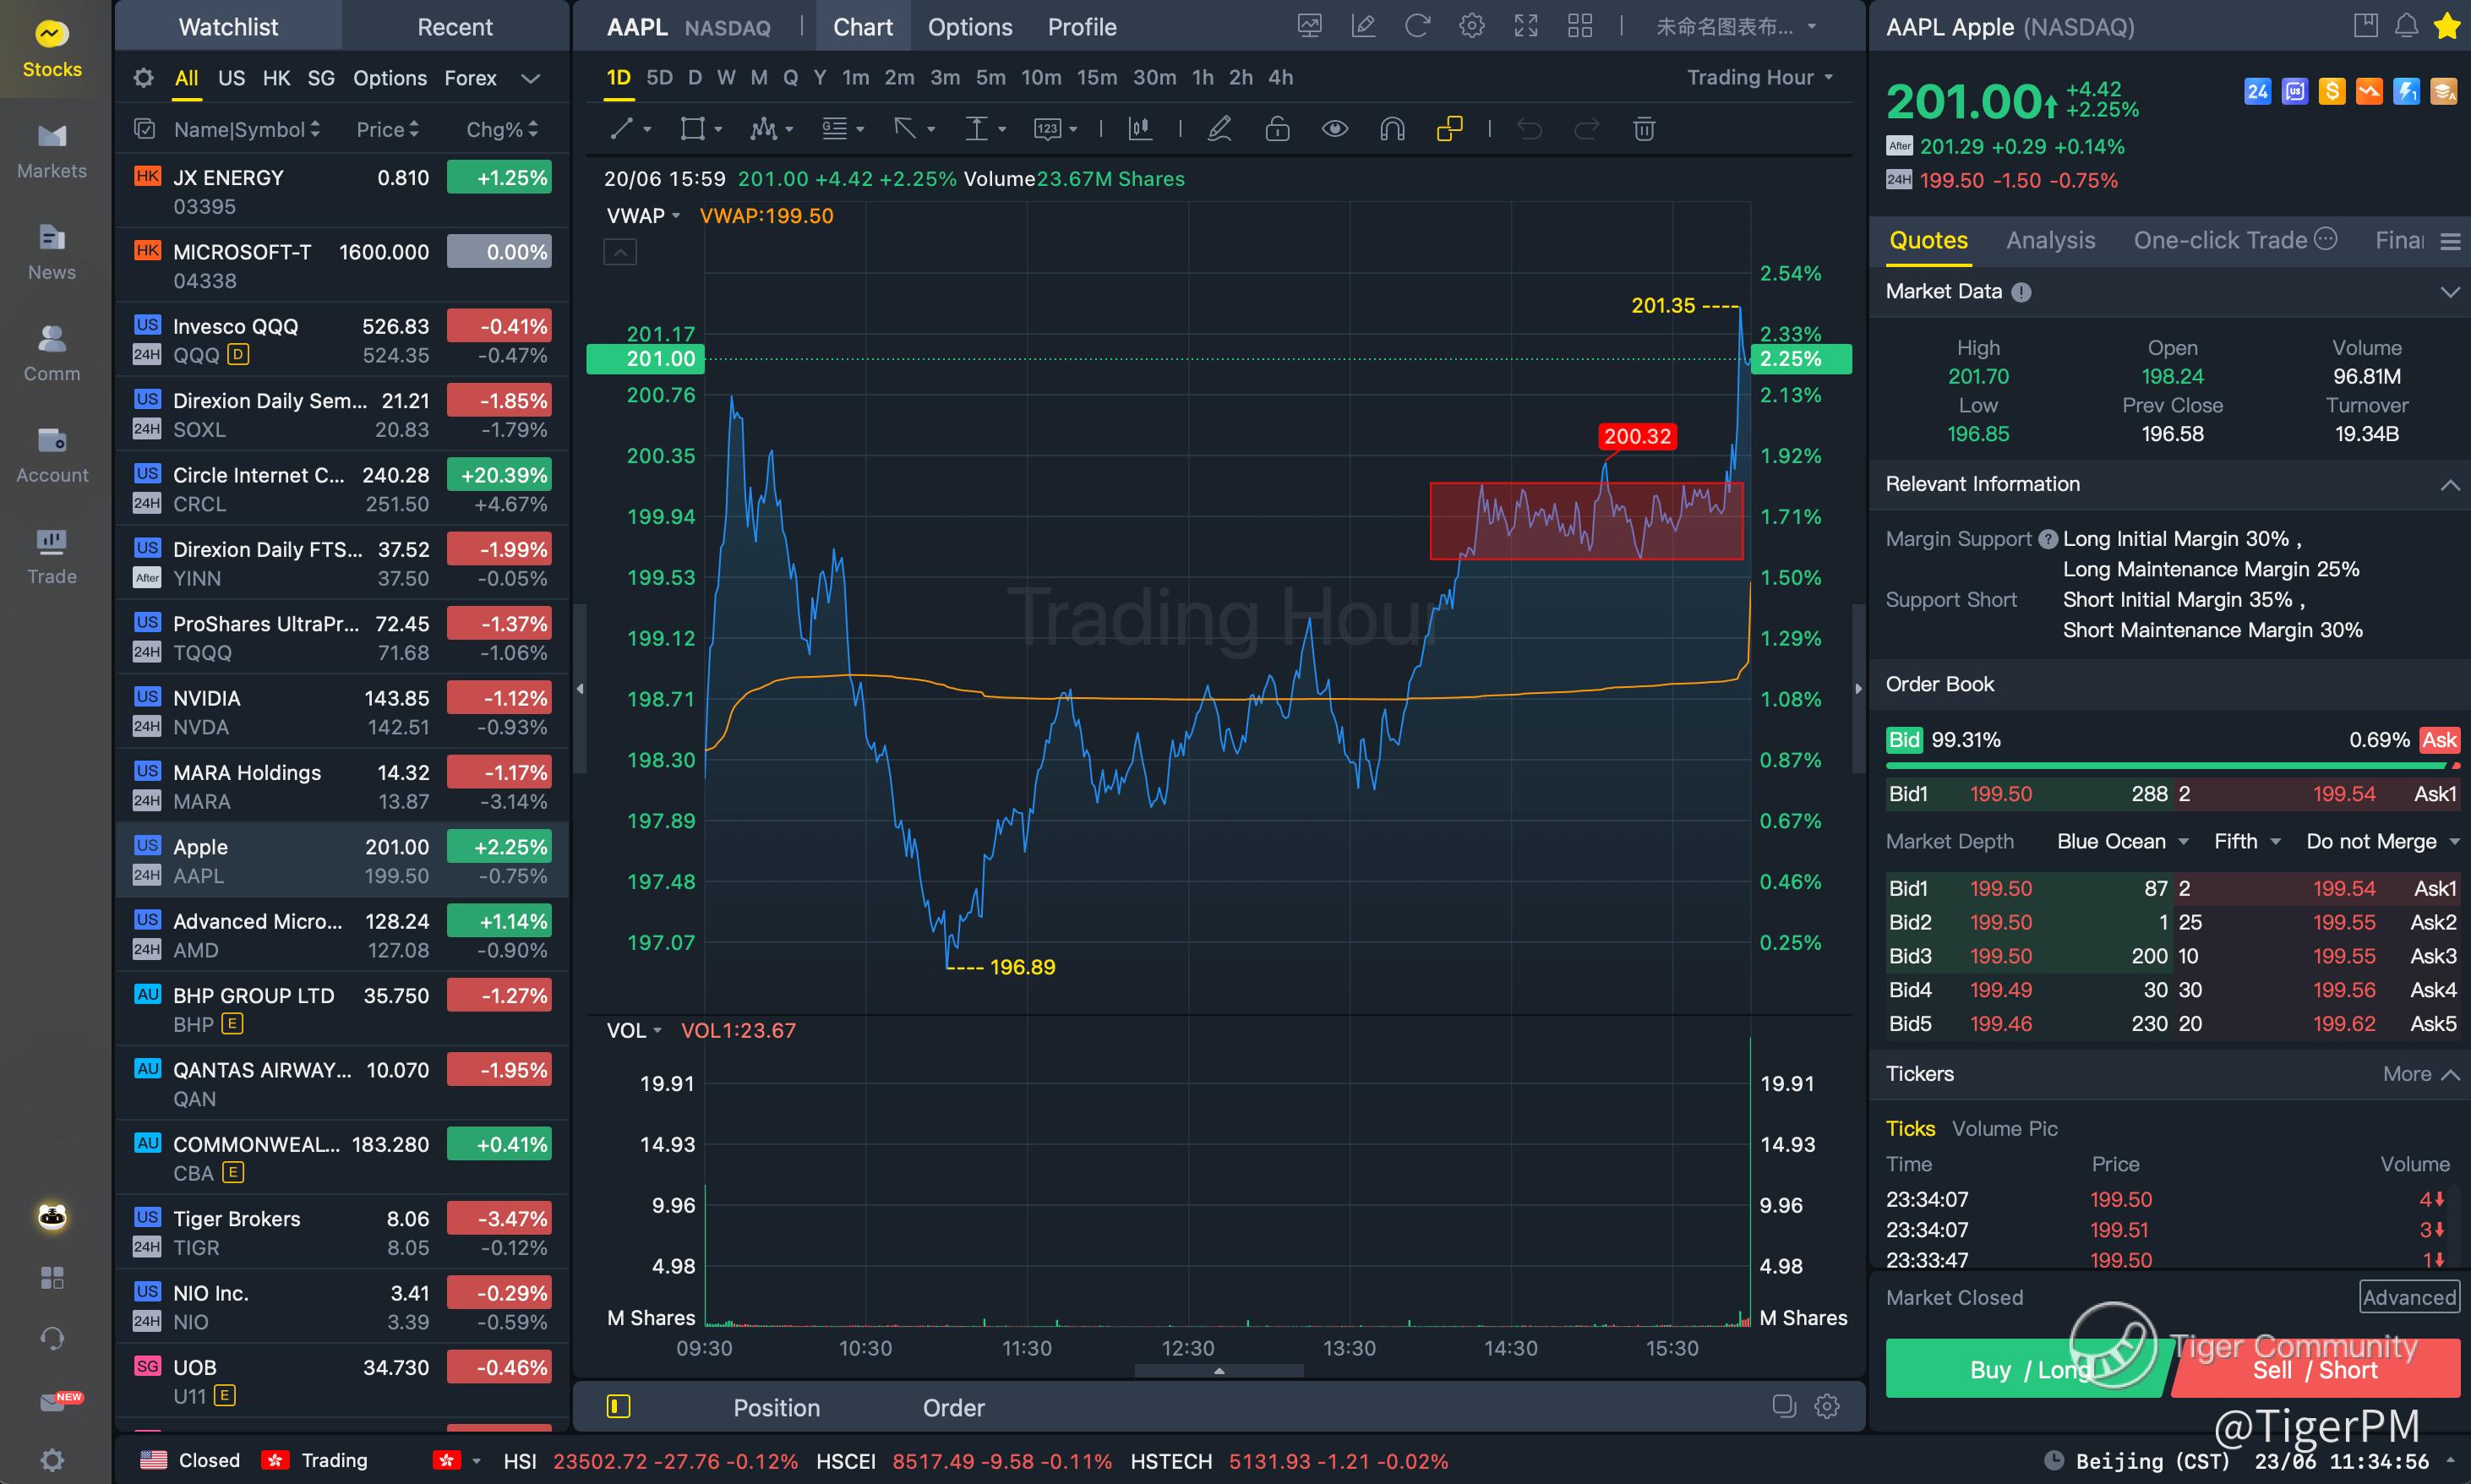Open chart settings gear in chart header
The image size is (2471, 1484).
pyautogui.click(x=1471, y=26)
